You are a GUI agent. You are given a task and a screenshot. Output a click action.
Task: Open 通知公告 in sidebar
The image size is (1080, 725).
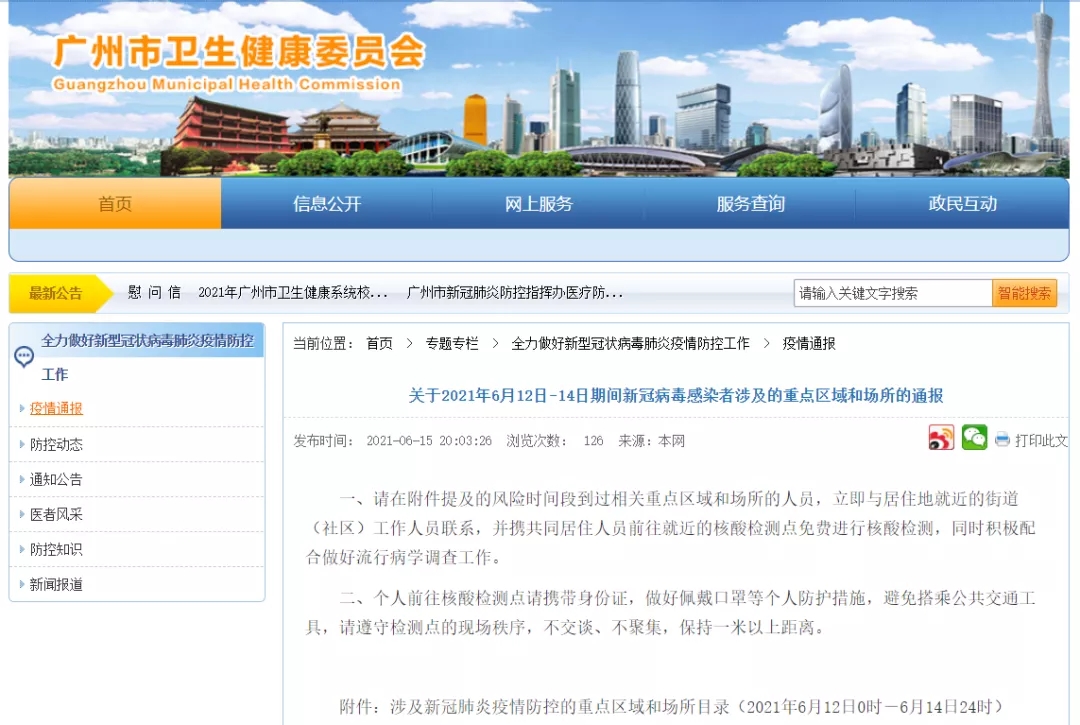(x=56, y=479)
